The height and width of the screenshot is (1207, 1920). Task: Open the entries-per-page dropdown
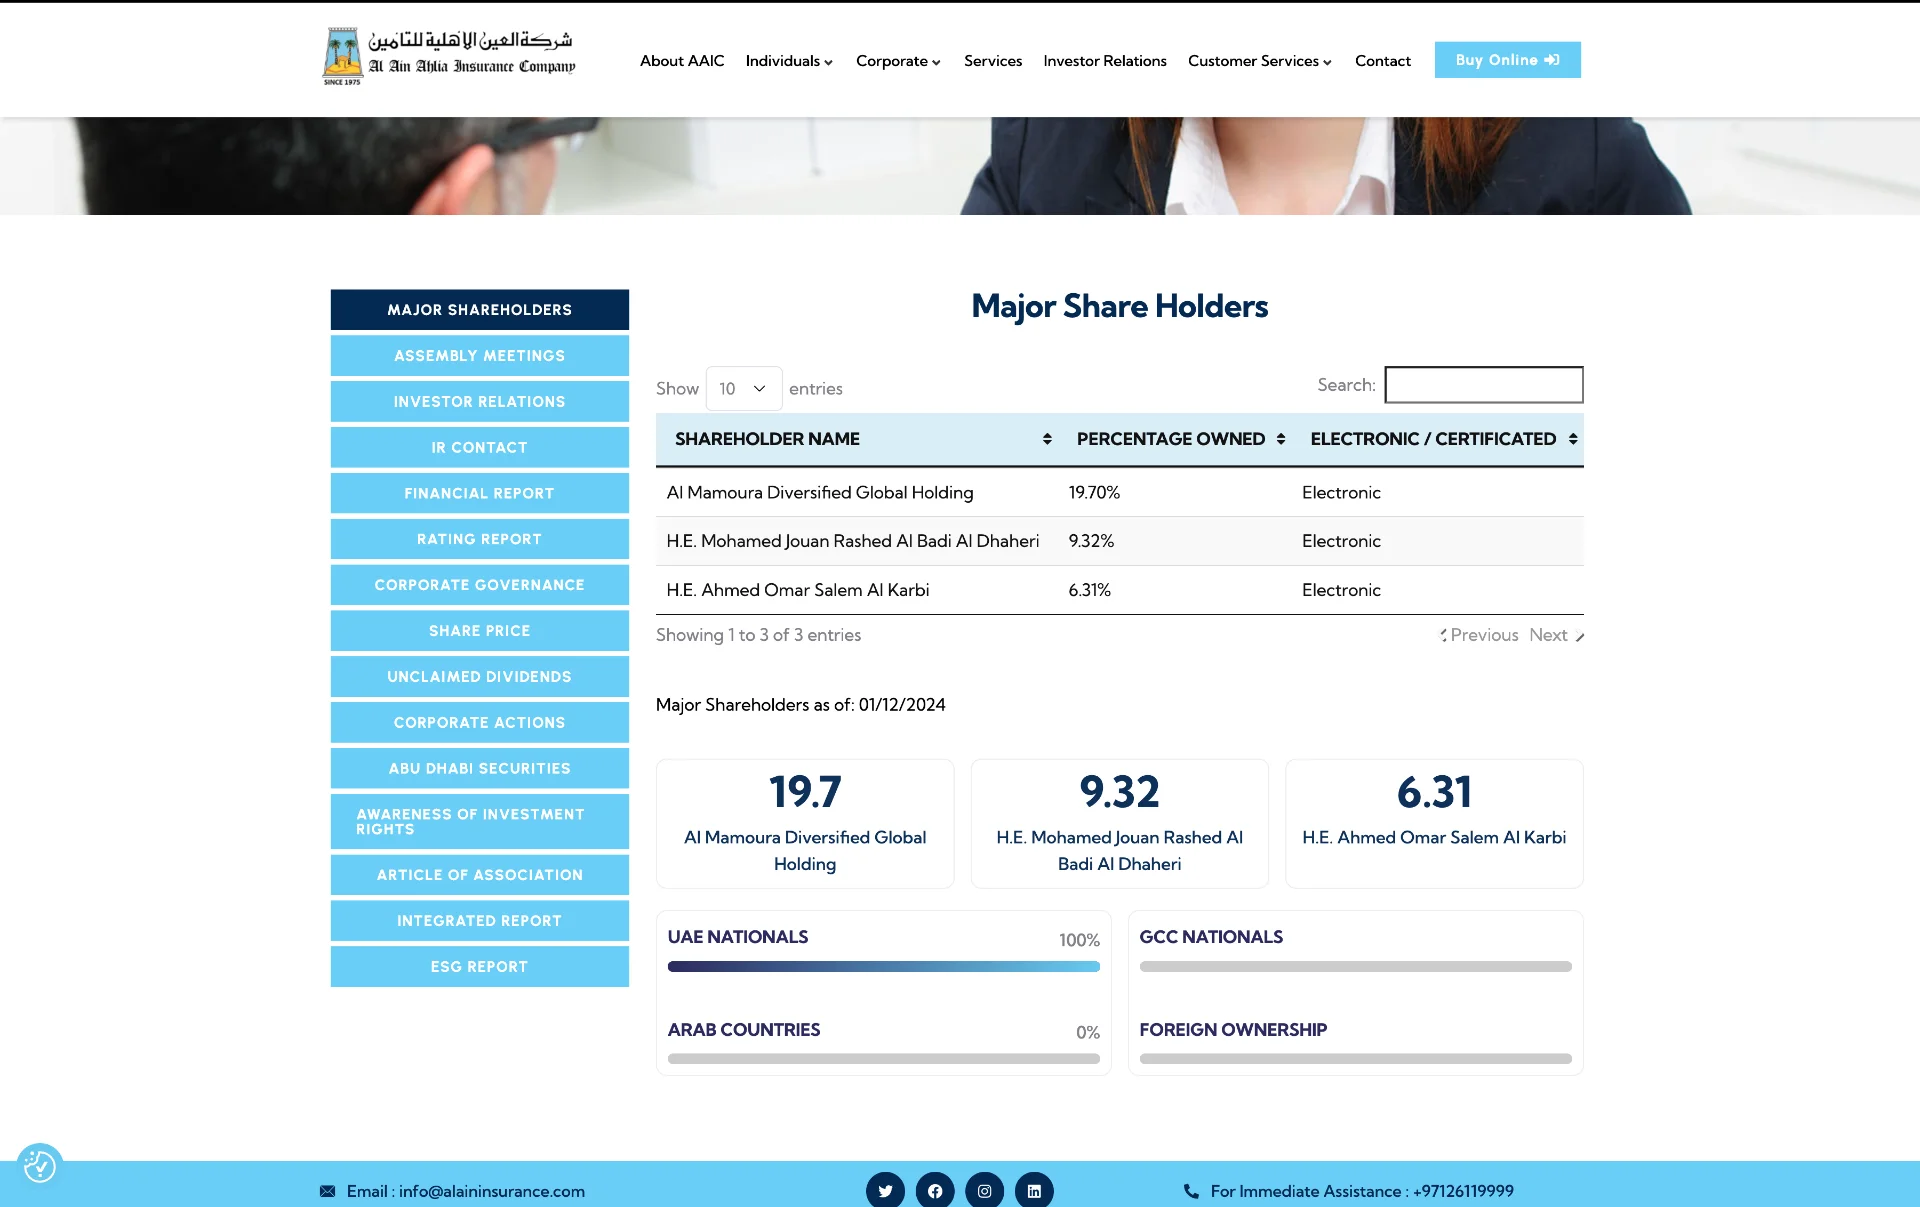pos(744,388)
